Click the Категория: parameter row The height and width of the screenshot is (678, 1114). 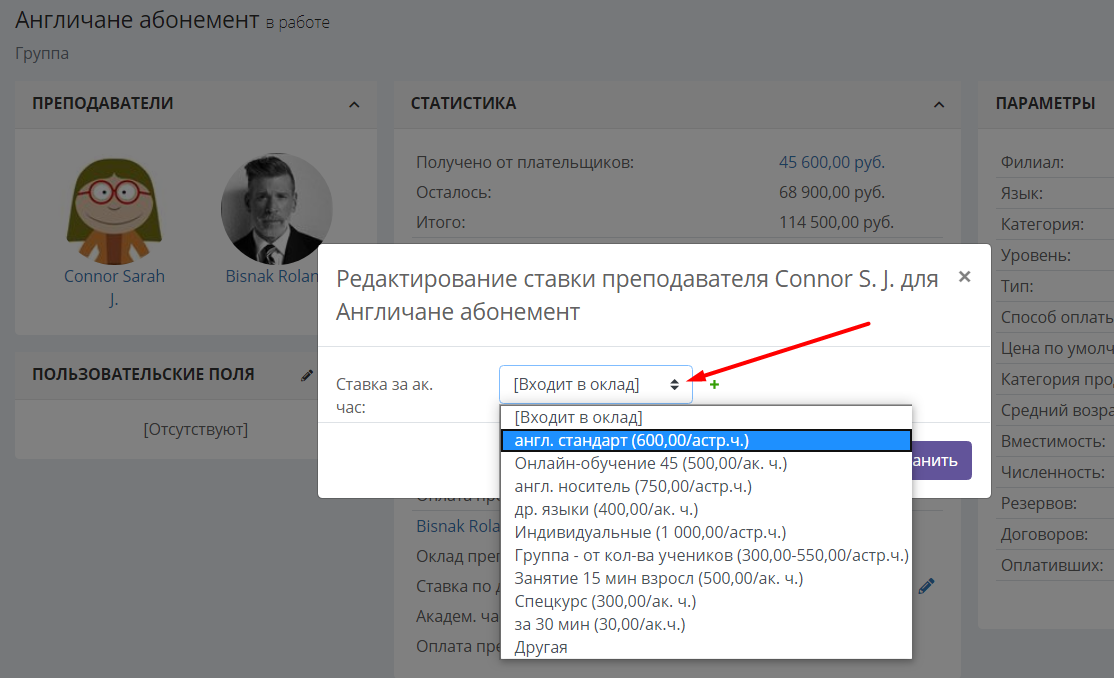pyautogui.click(x=1057, y=225)
